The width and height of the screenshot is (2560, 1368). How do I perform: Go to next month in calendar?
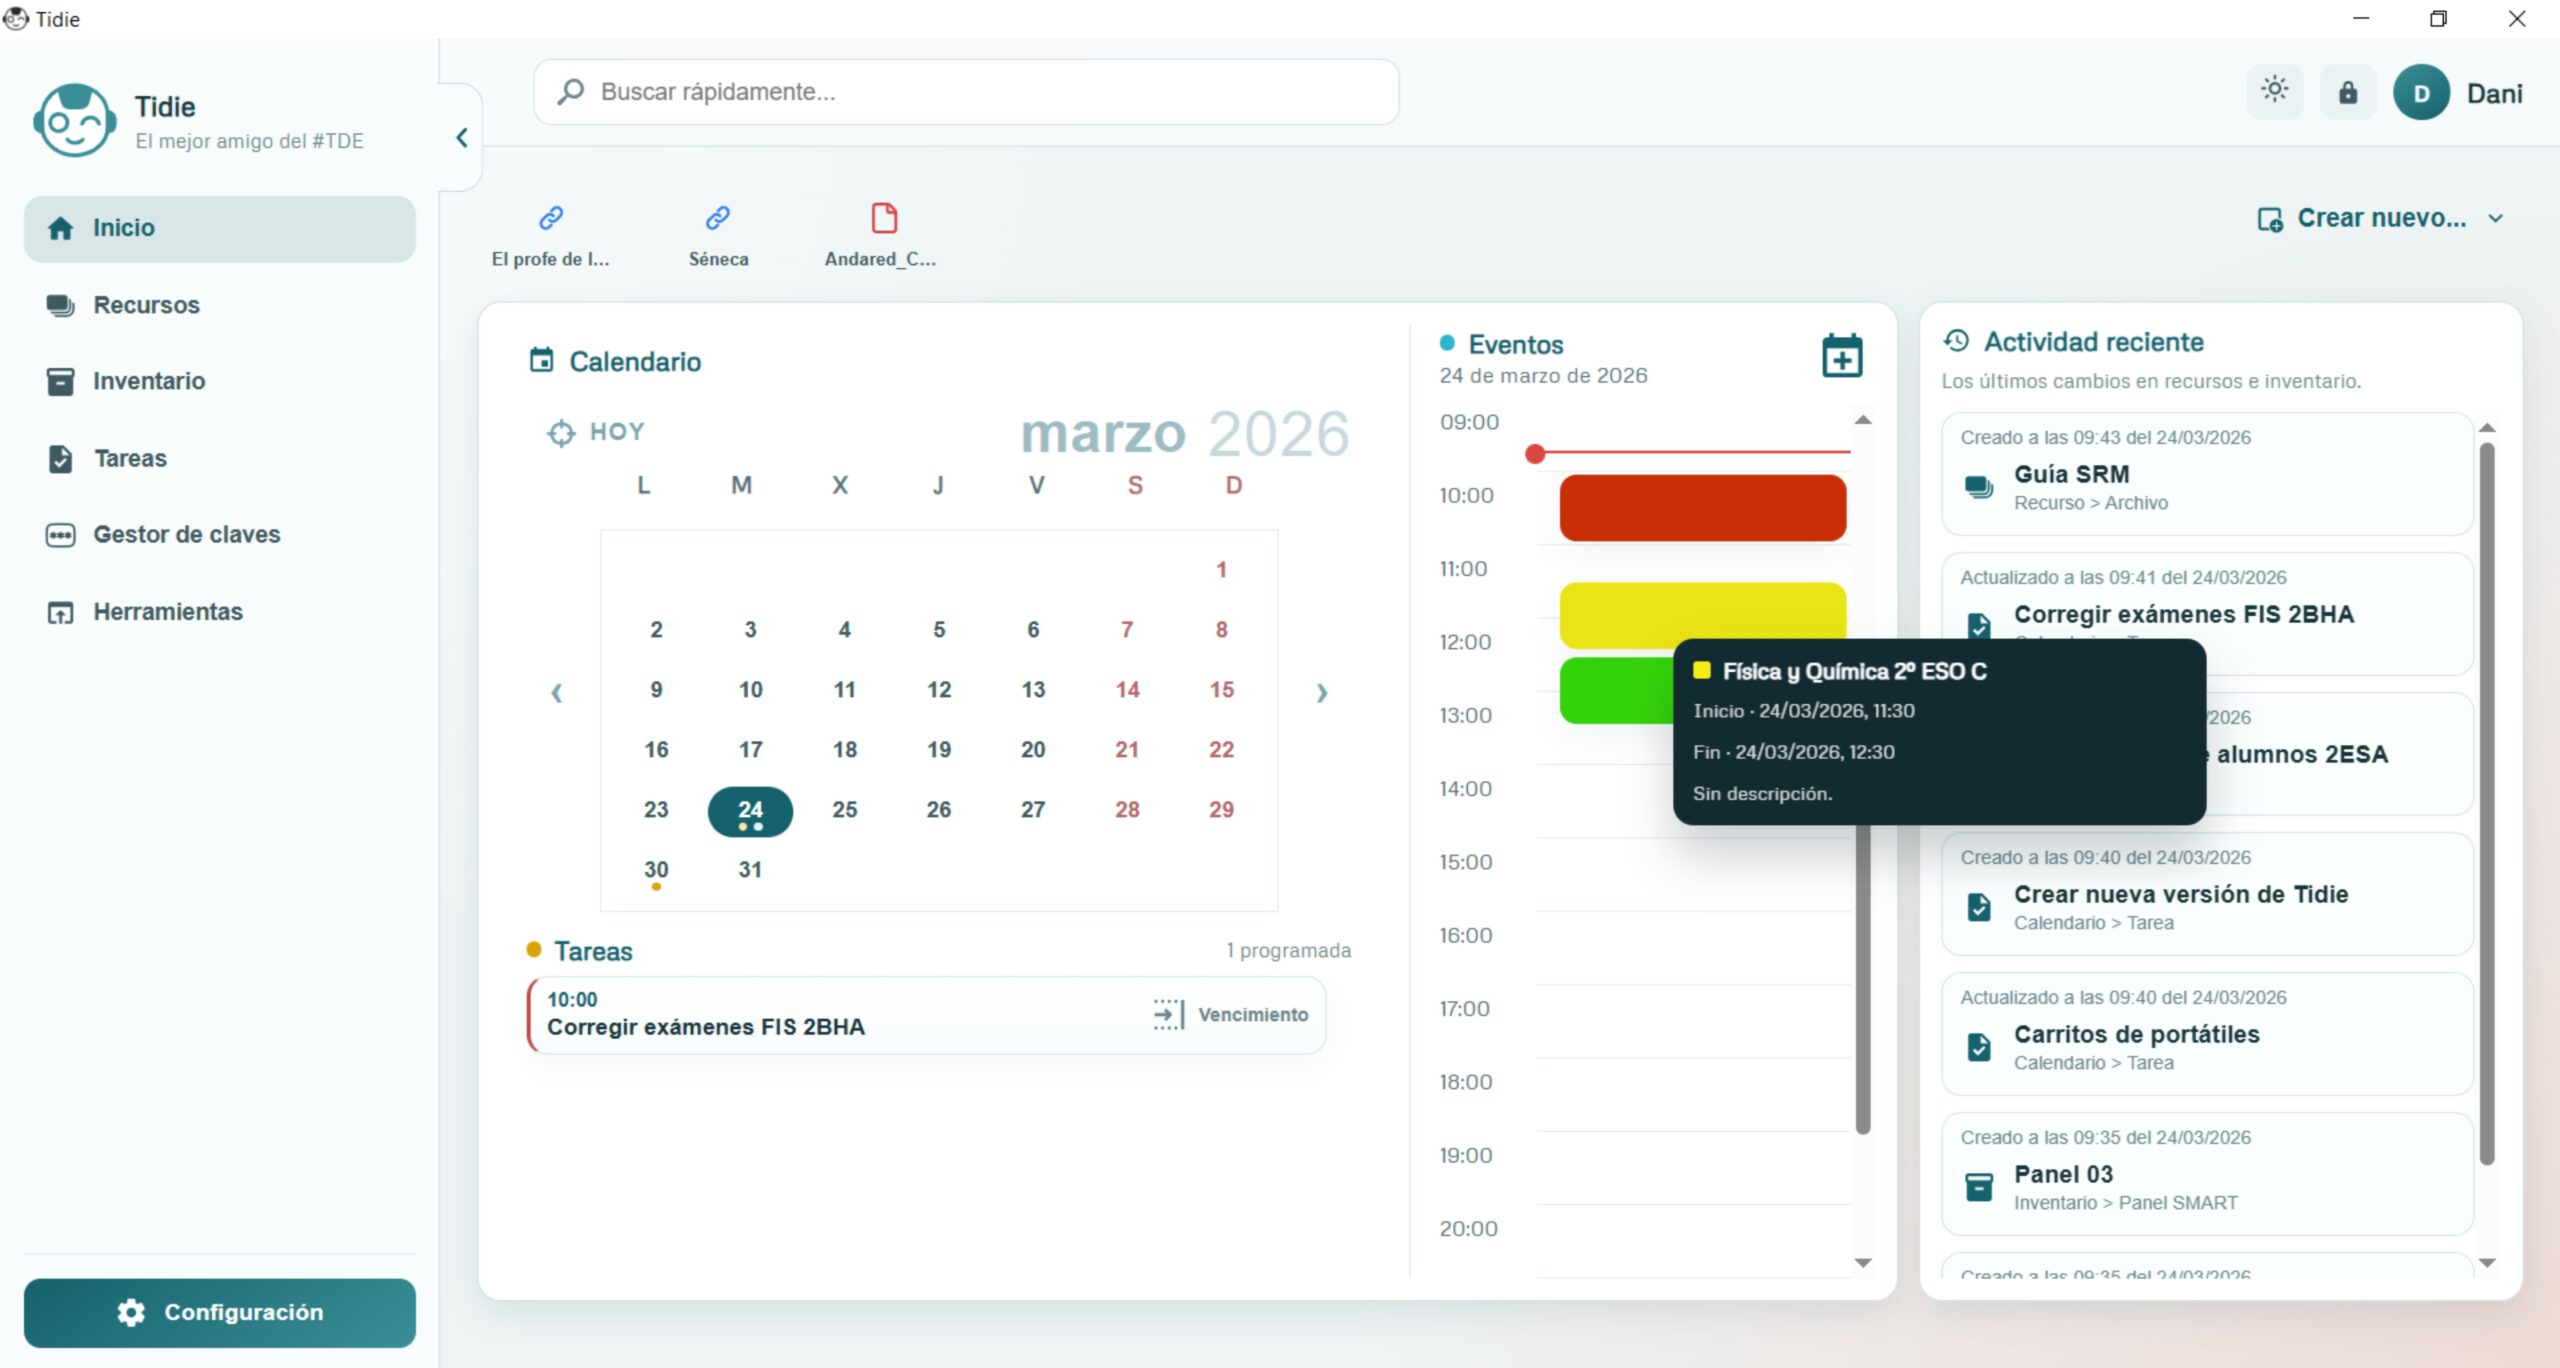pos(1321,692)
